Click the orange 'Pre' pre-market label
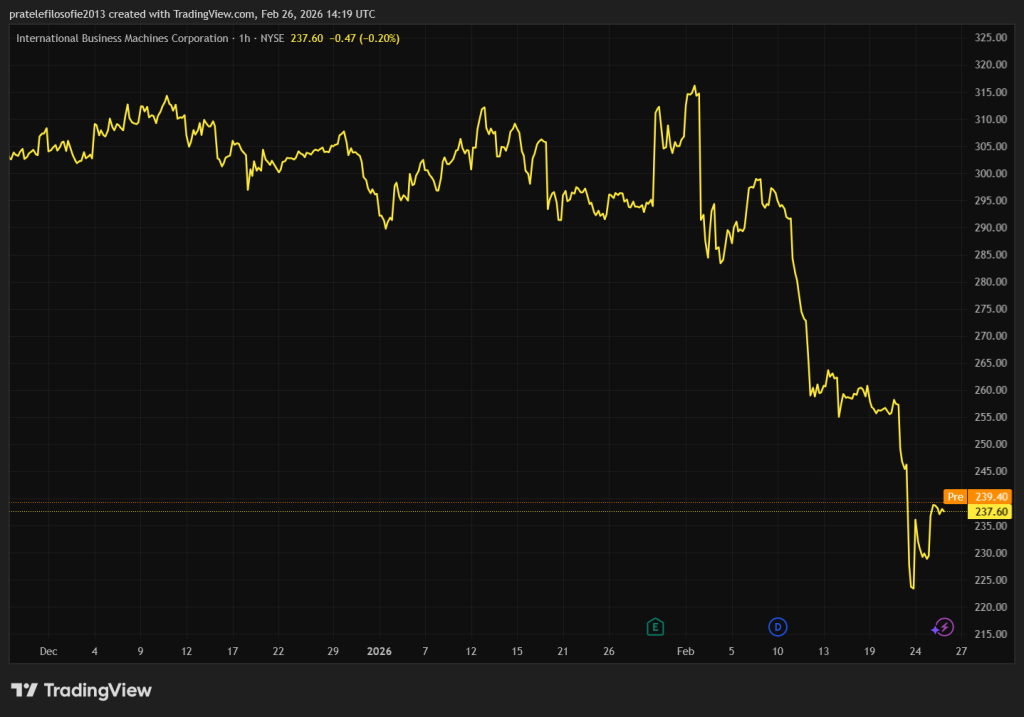This screenshot has width=1024, height=717. (x=954, y=496)
